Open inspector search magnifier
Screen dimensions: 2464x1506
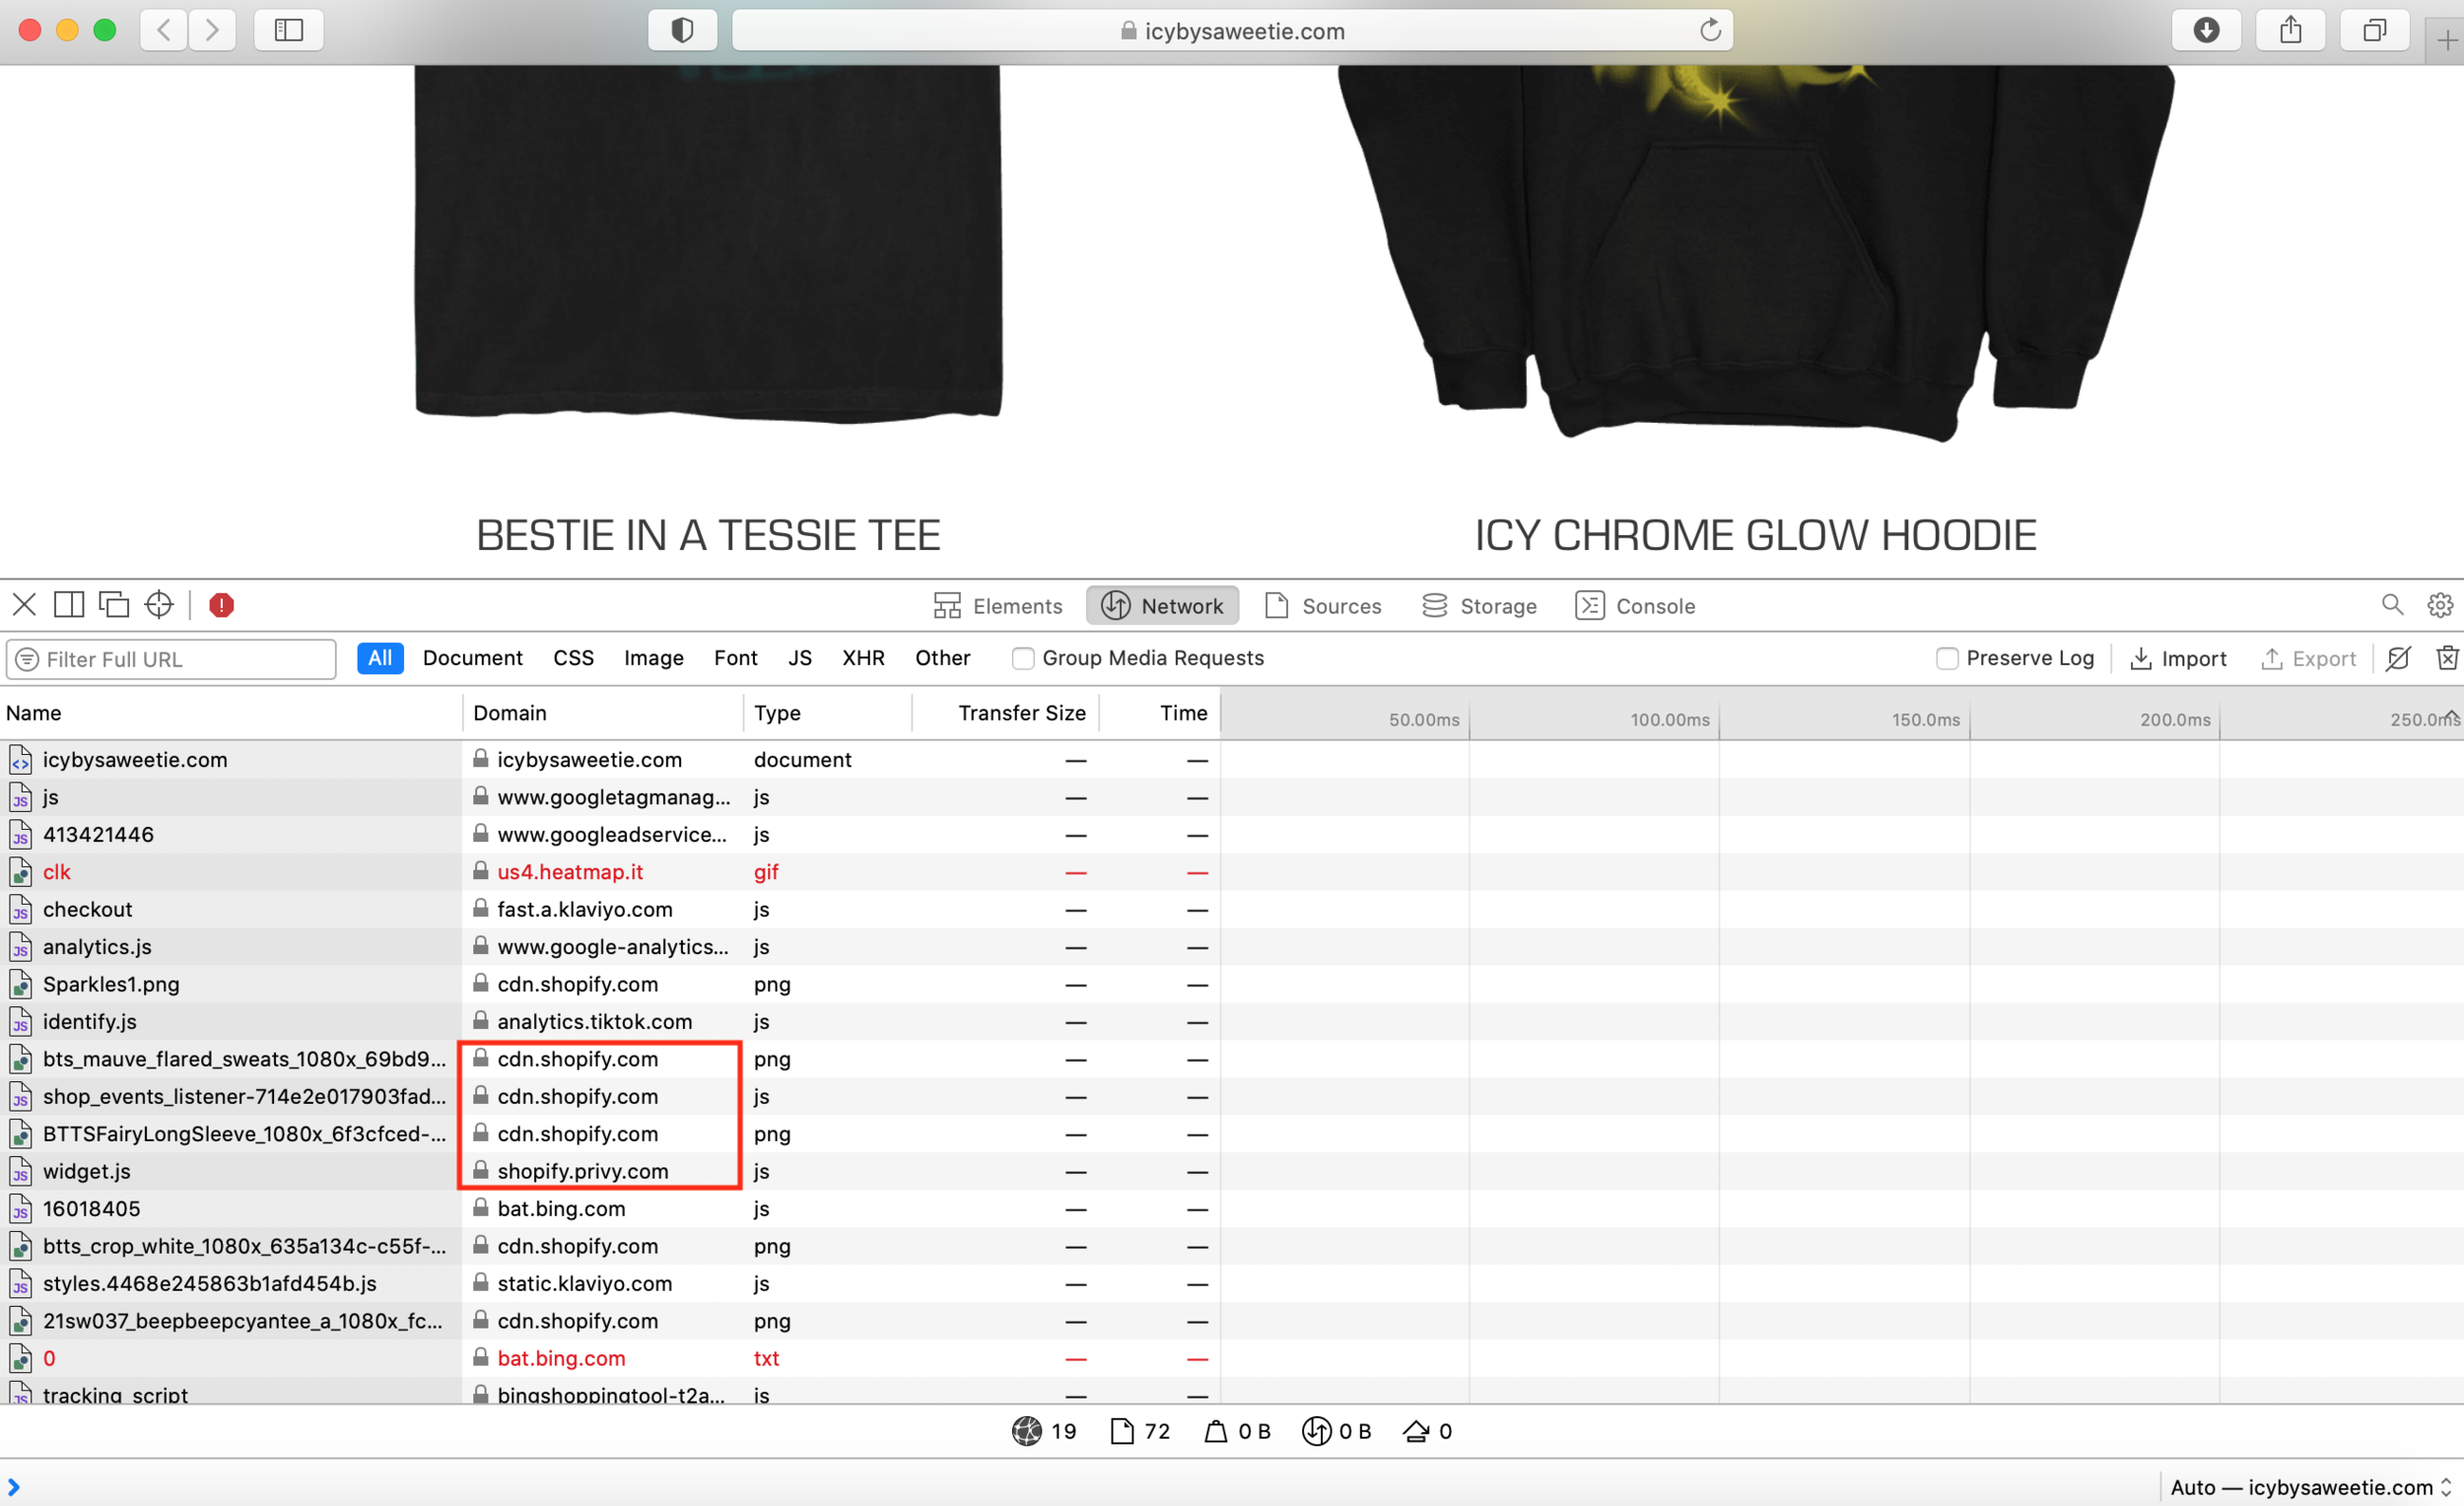(2392, 605)
